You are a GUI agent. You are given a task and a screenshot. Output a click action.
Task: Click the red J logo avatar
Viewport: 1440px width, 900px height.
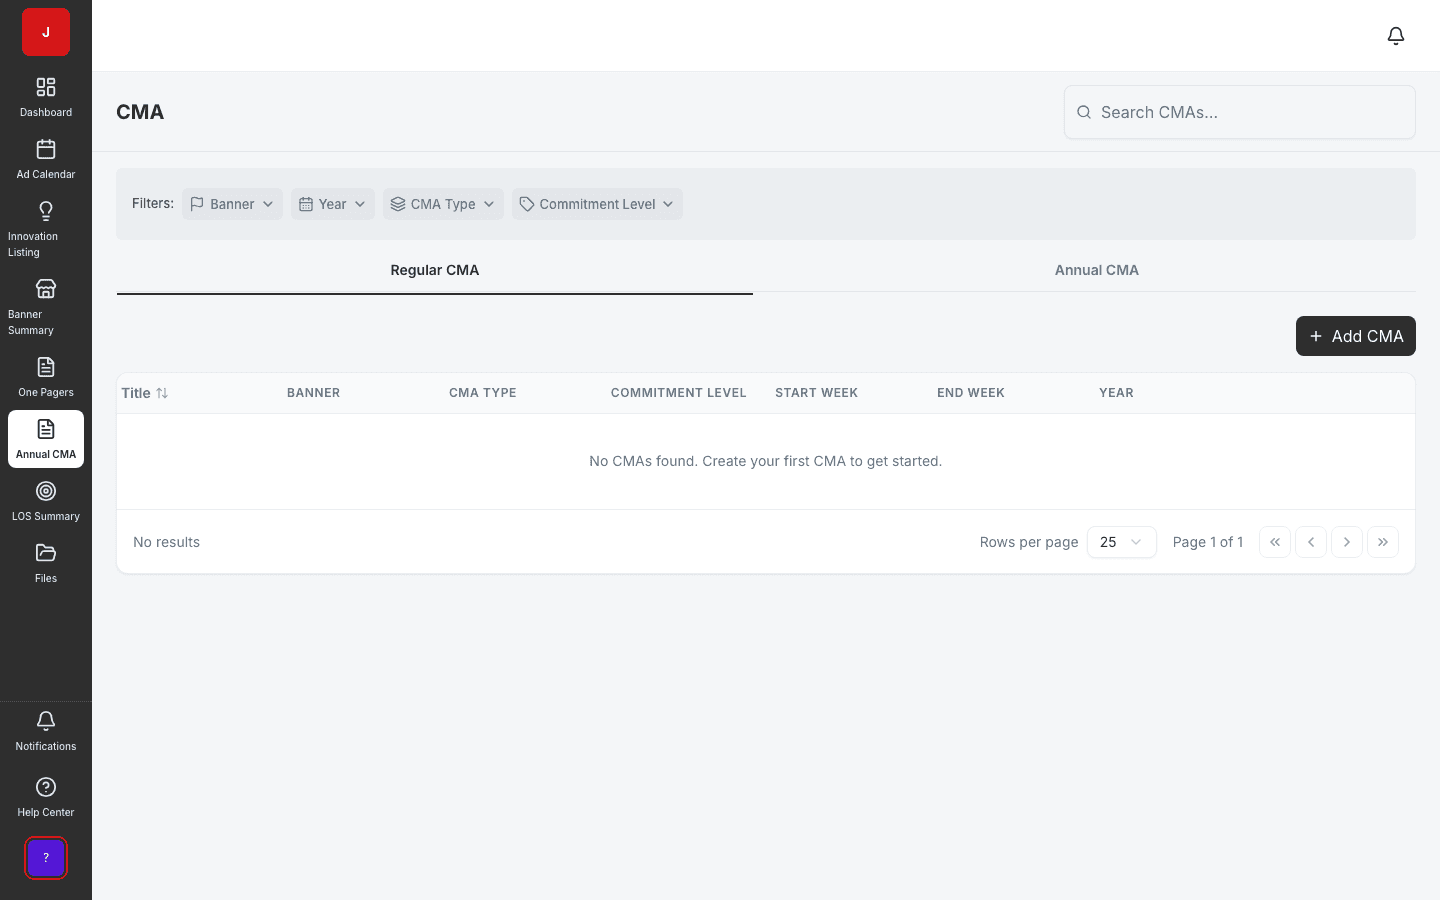pos(46,32)
